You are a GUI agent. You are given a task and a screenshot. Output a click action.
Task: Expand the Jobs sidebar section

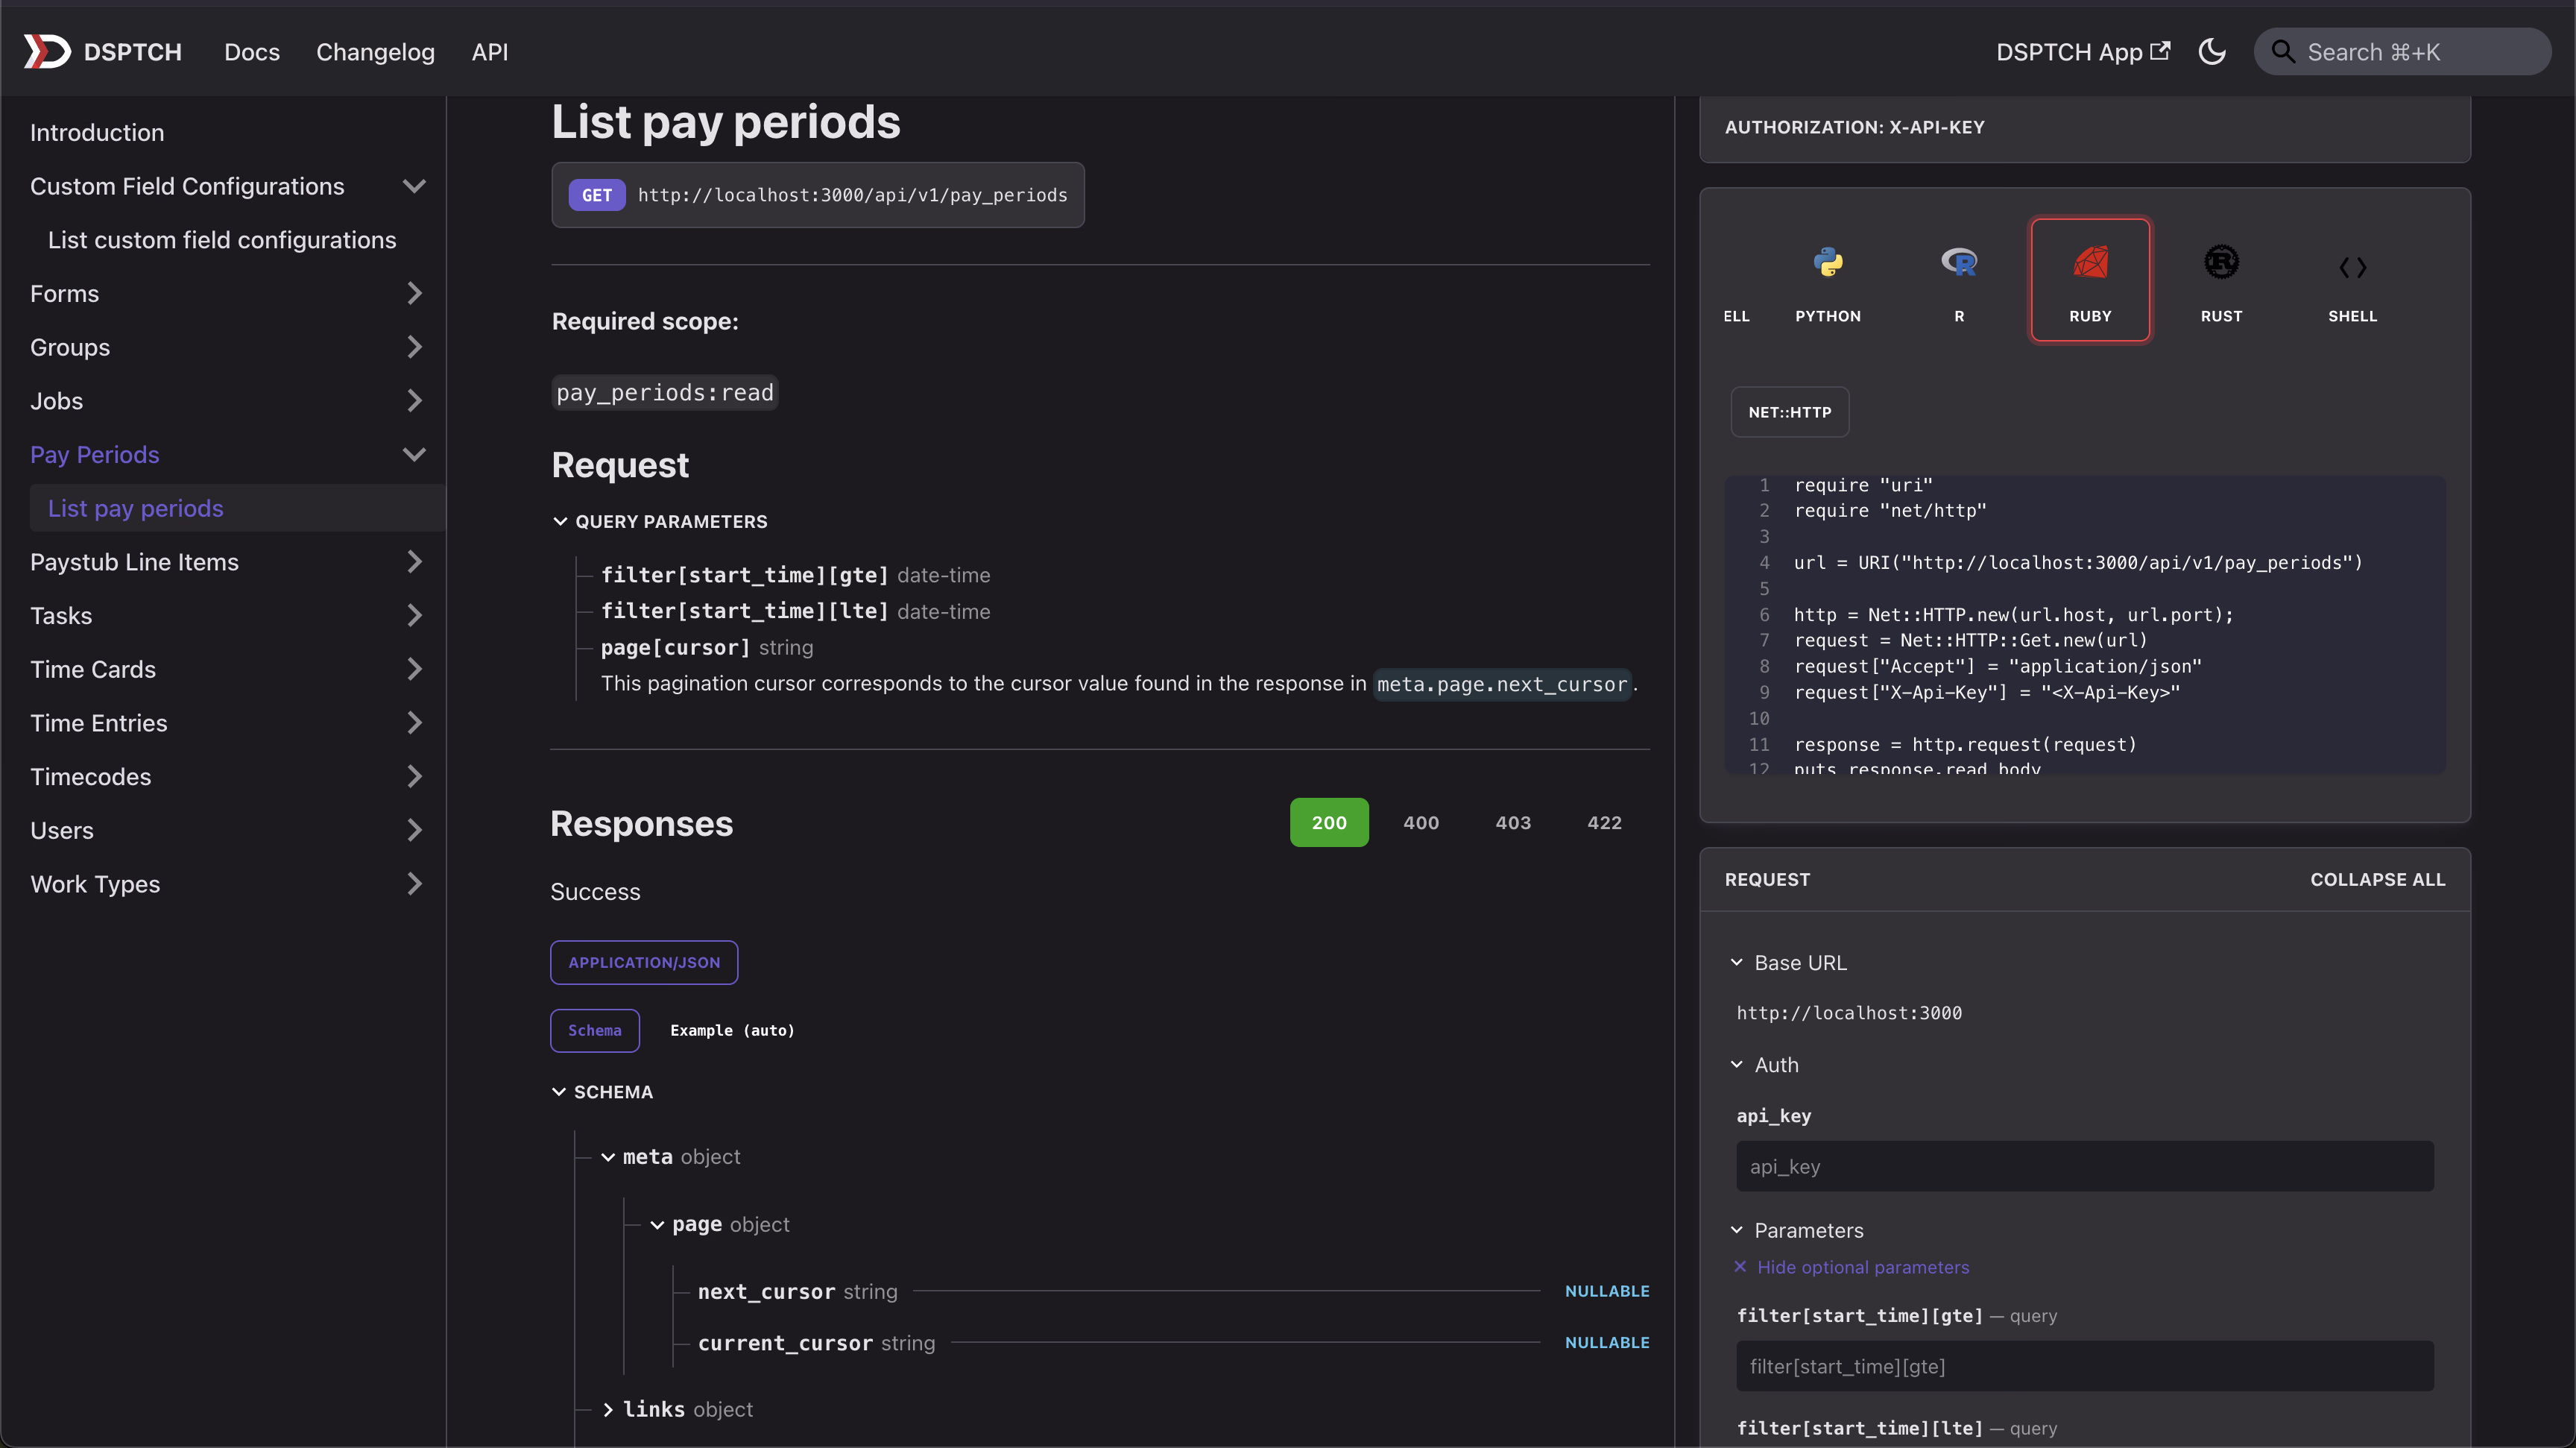point(414,401)
